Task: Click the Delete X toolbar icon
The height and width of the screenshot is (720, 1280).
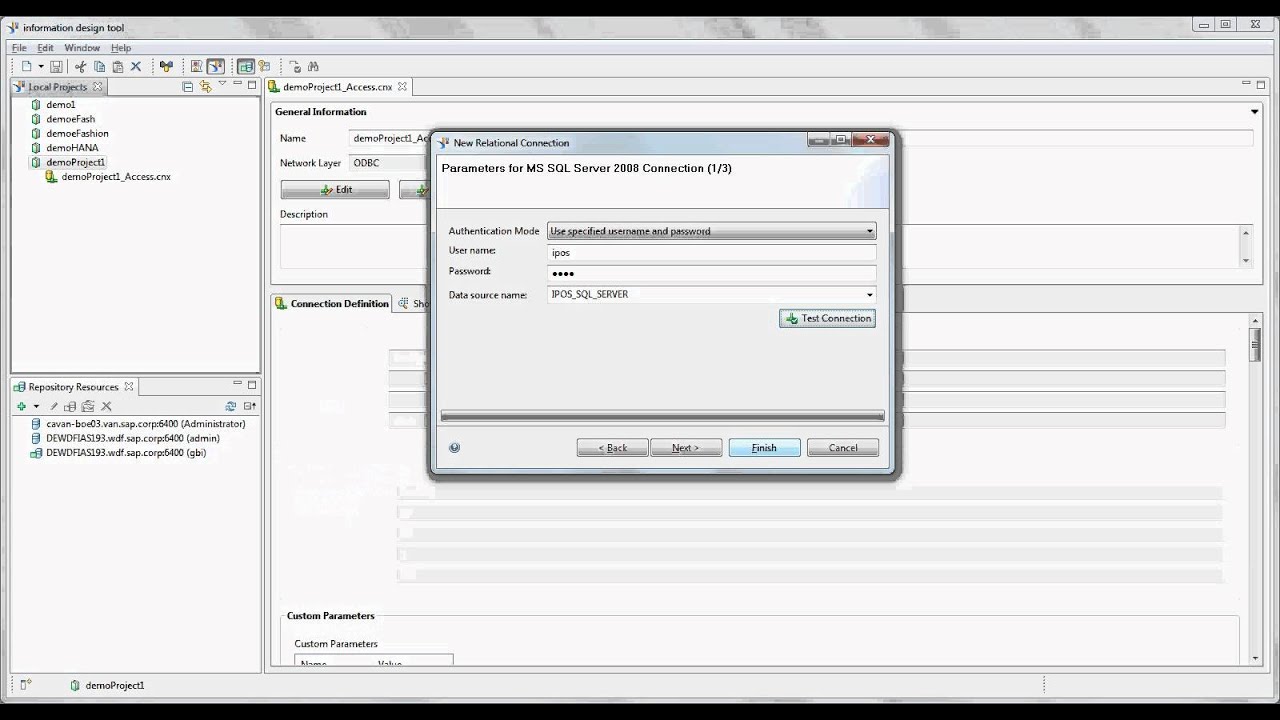Action: (x=136, y=67)
